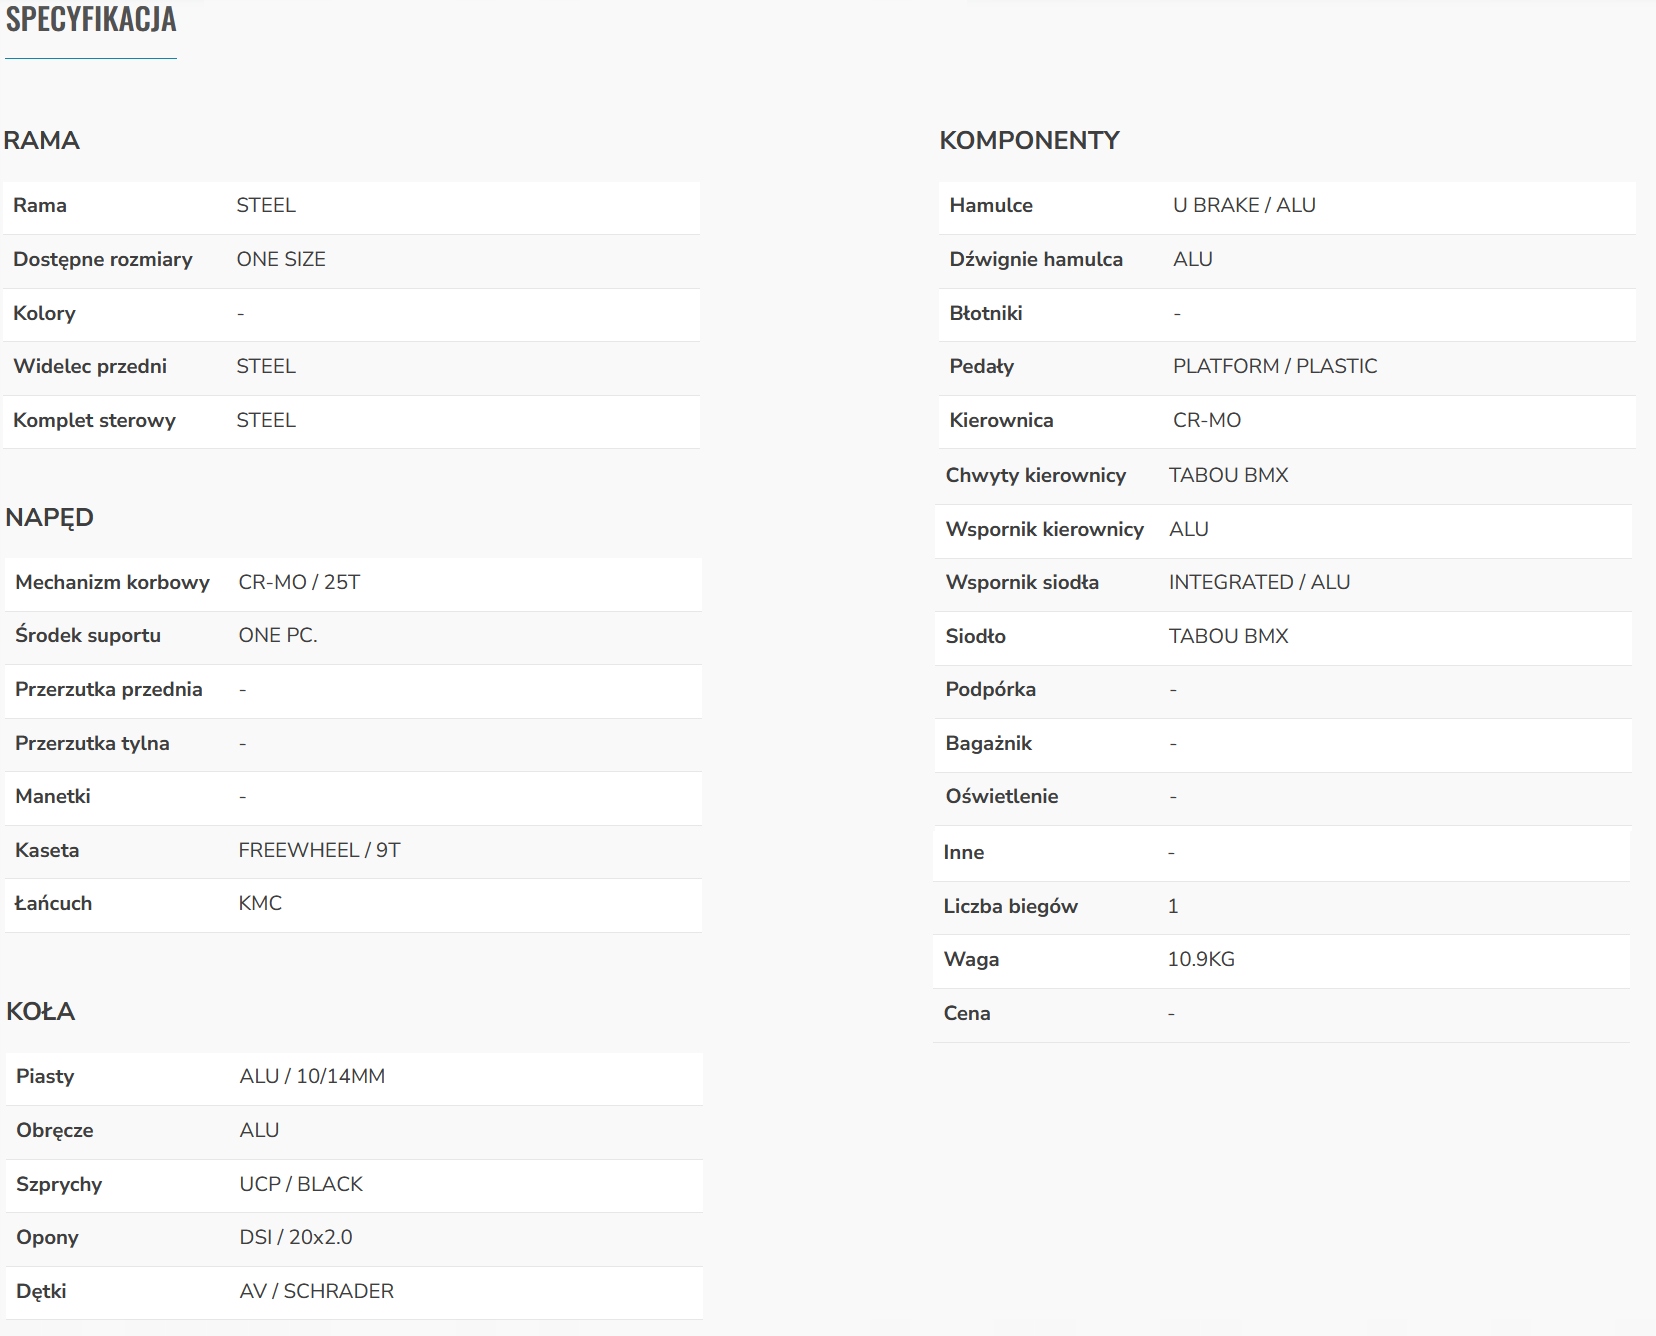Screen dimensions: 1656x1336
Task: Click the Mechanizm korbowy label
Action: 112,582
